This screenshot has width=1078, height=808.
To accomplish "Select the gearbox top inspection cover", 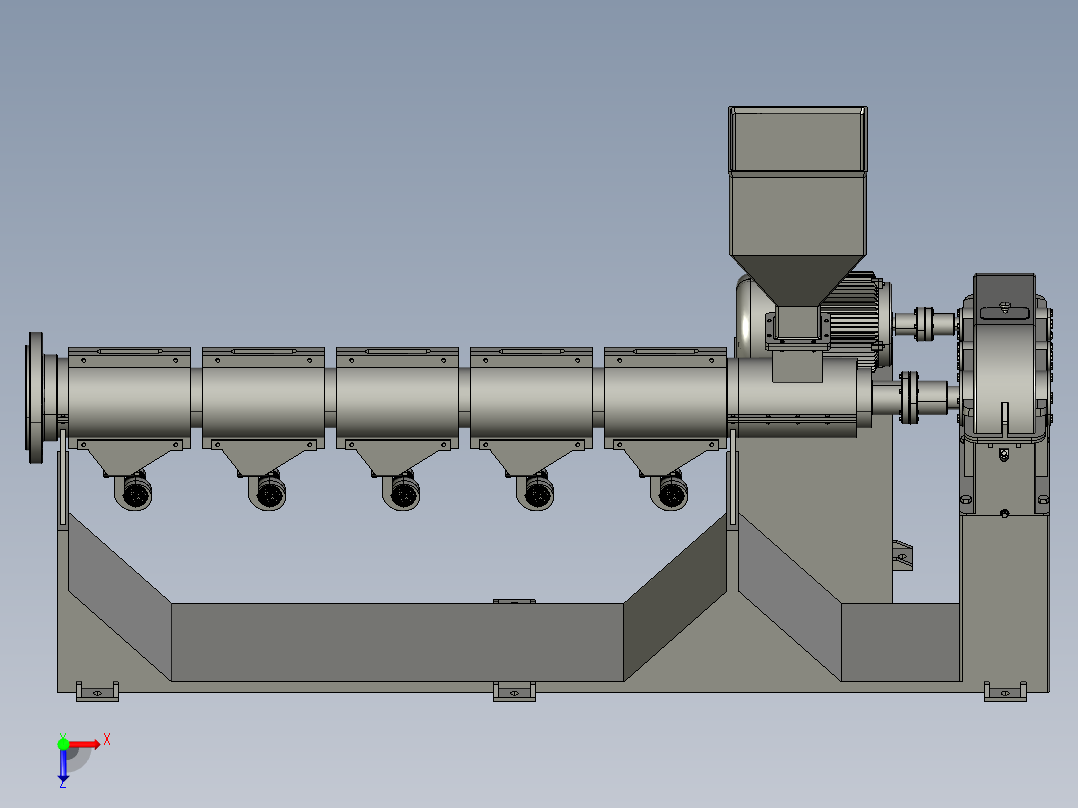I will (1004, 312).
